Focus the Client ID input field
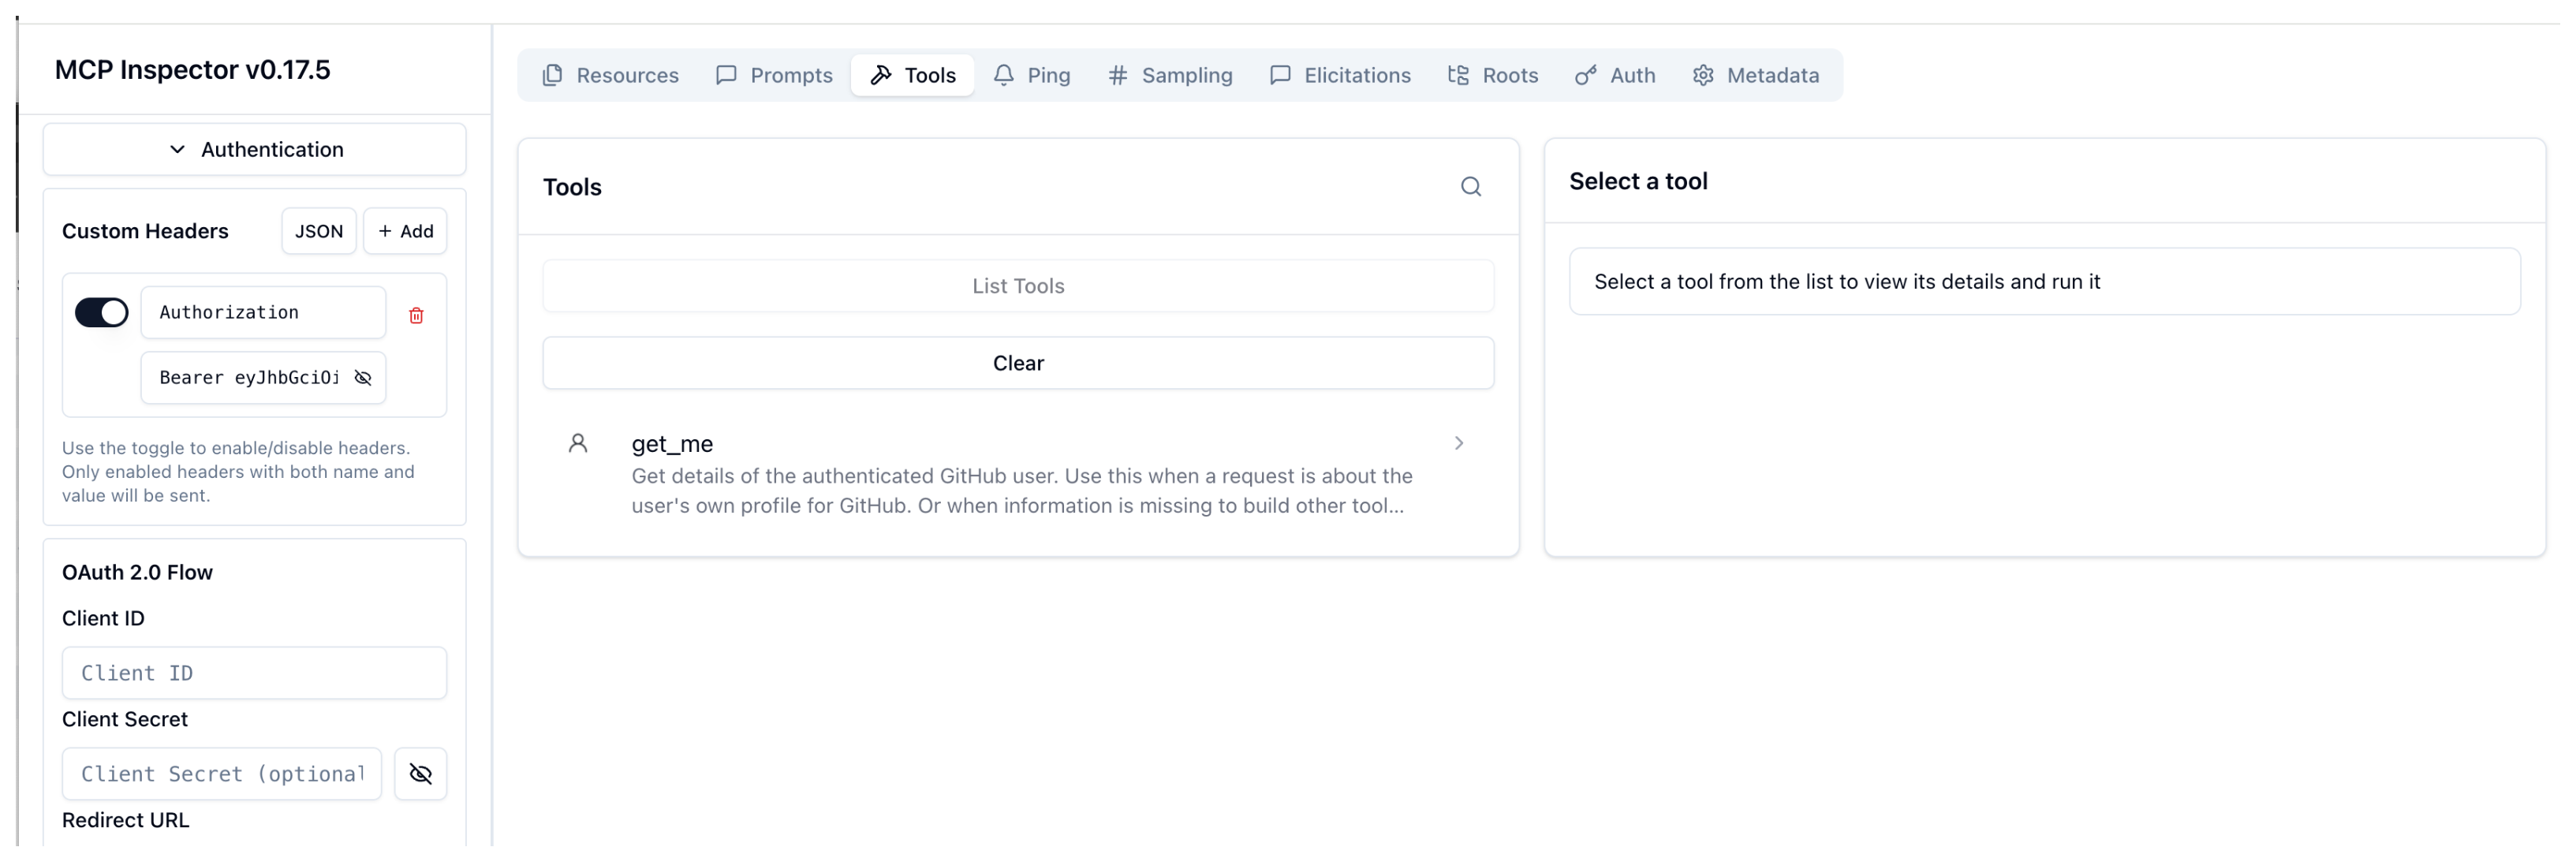The image size is (2576, 862). (254, 674)
